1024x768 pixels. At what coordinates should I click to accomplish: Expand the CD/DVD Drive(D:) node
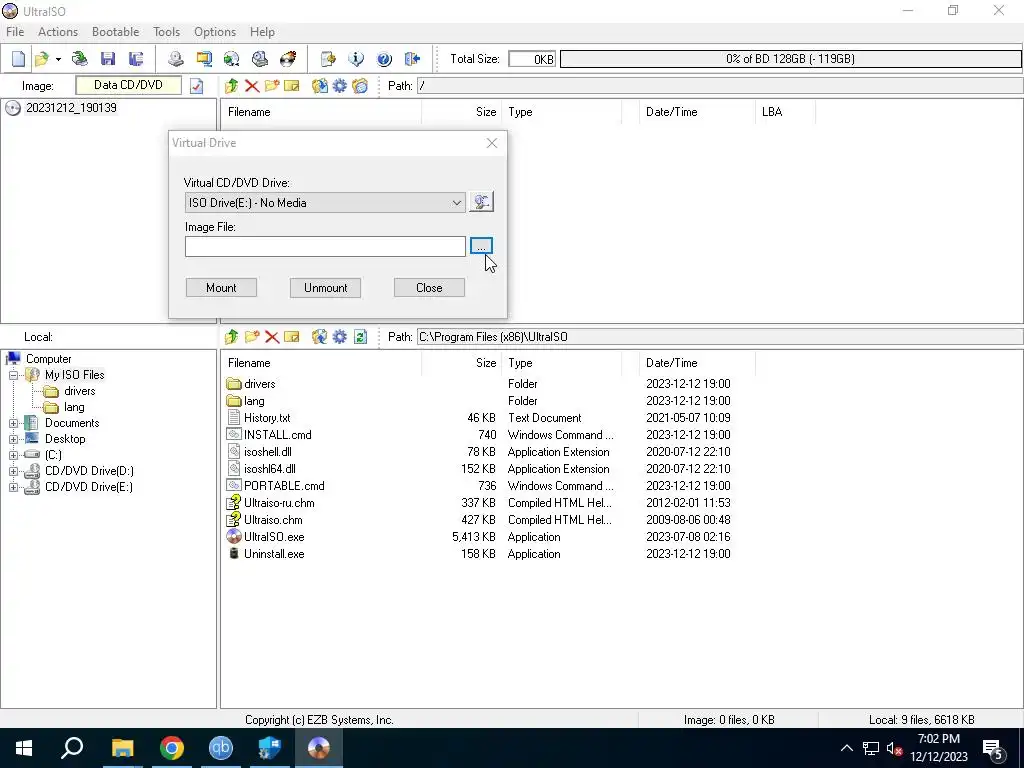[13, 471]
